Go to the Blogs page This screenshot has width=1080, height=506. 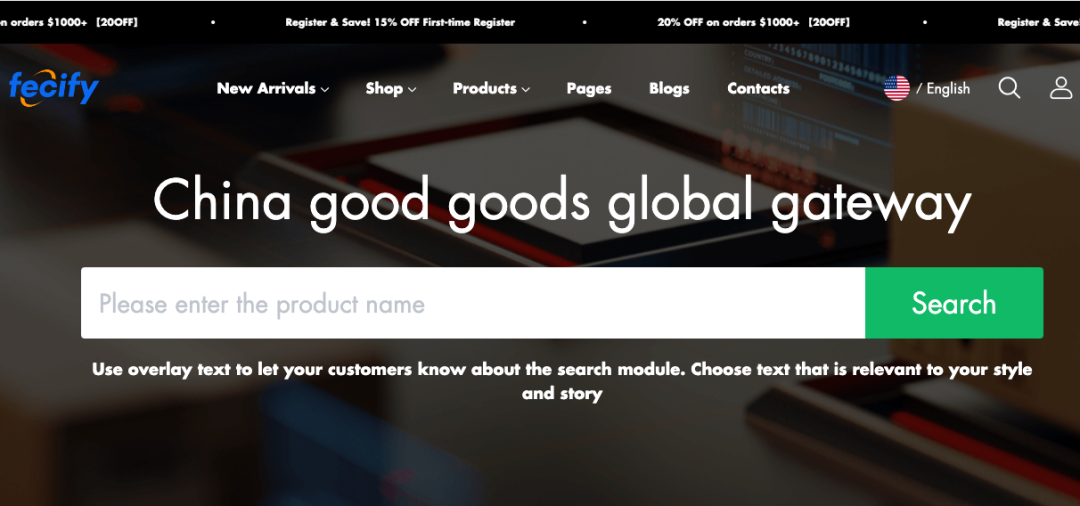click(x=669, y=89)
